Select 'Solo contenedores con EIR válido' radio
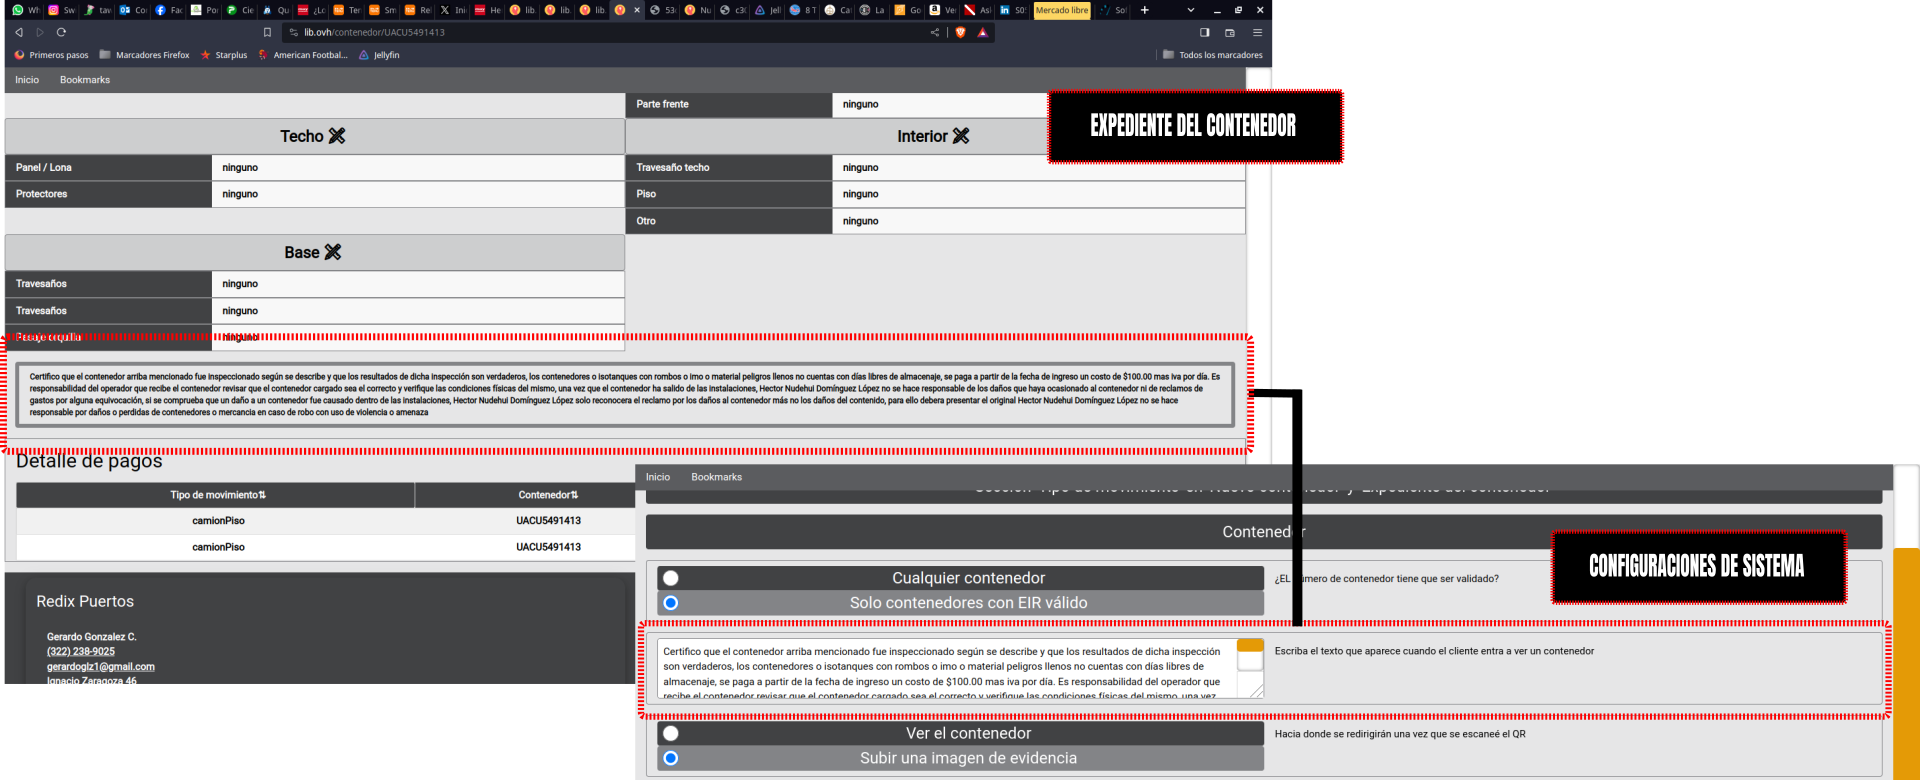The image size is (1920, 780). (x=671, y=603)
